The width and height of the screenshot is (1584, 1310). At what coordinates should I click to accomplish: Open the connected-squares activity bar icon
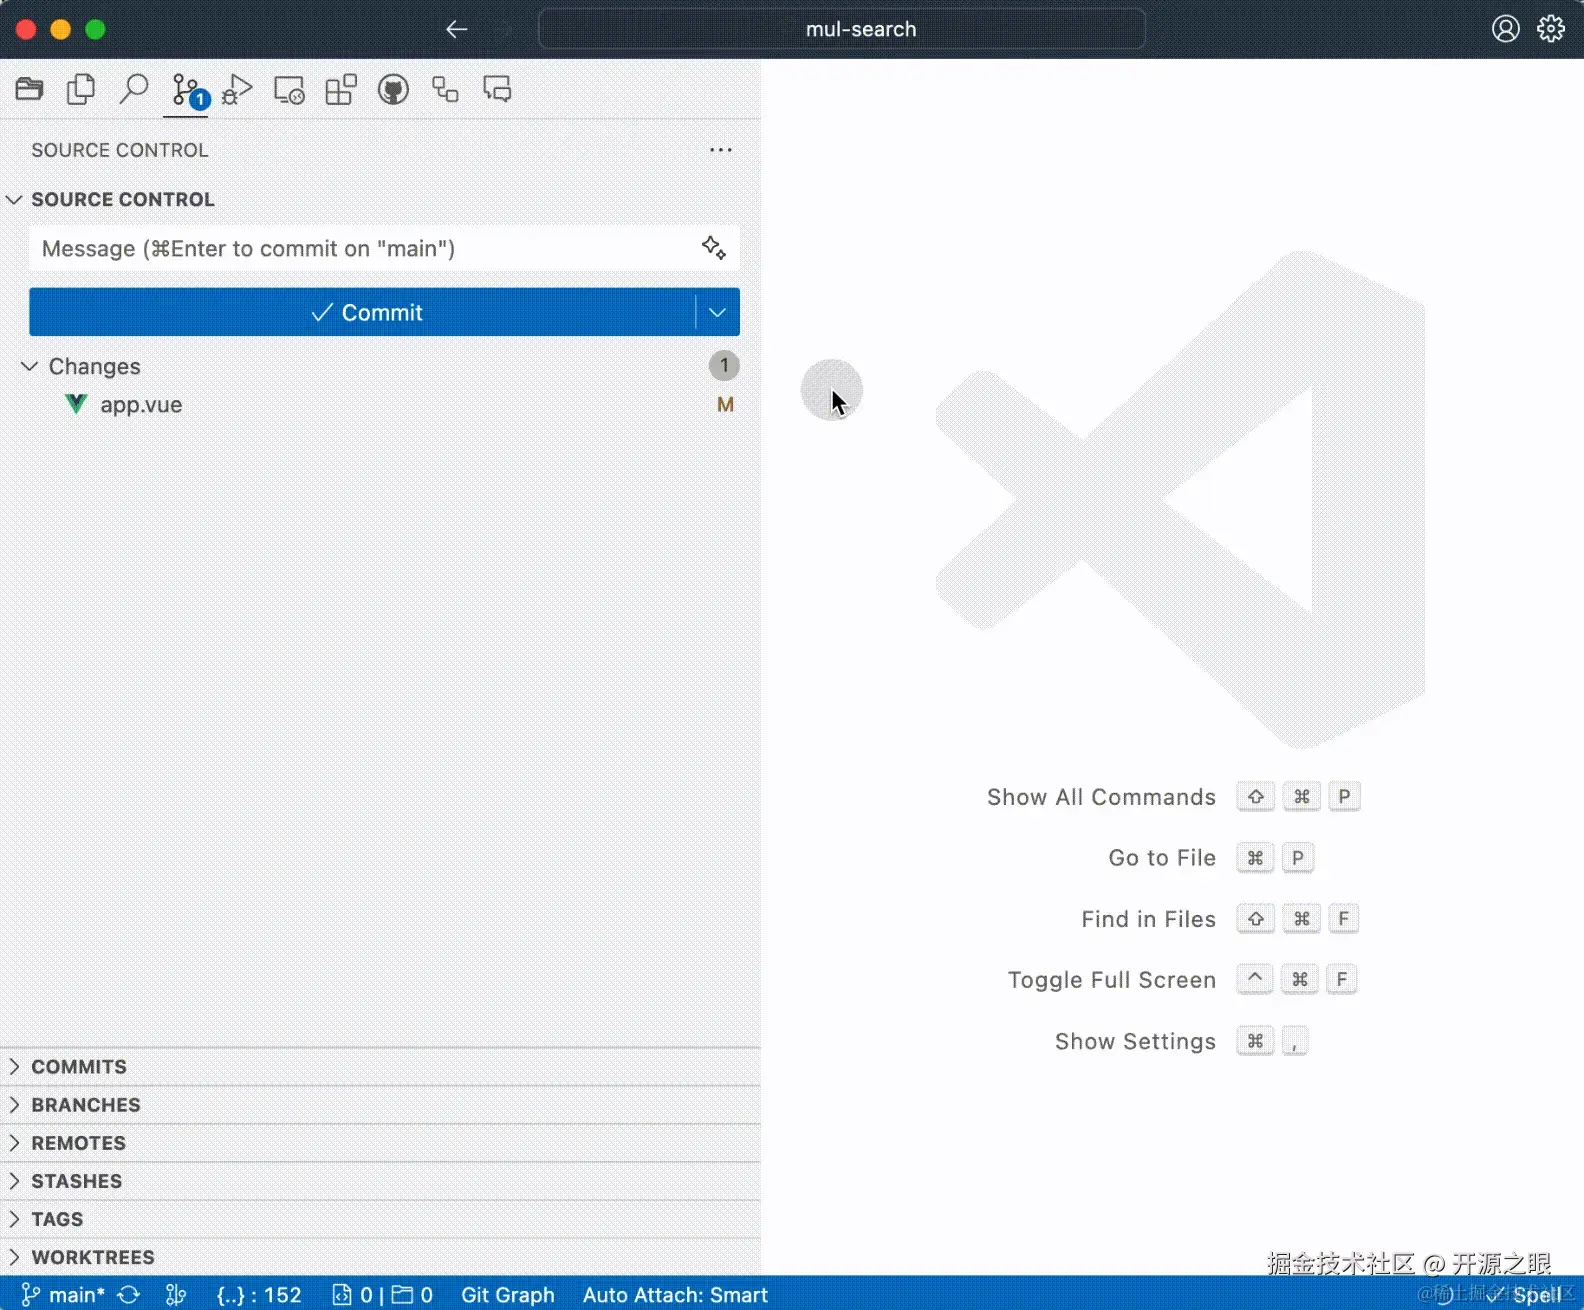pyautogui.click(x=445, y=90)
